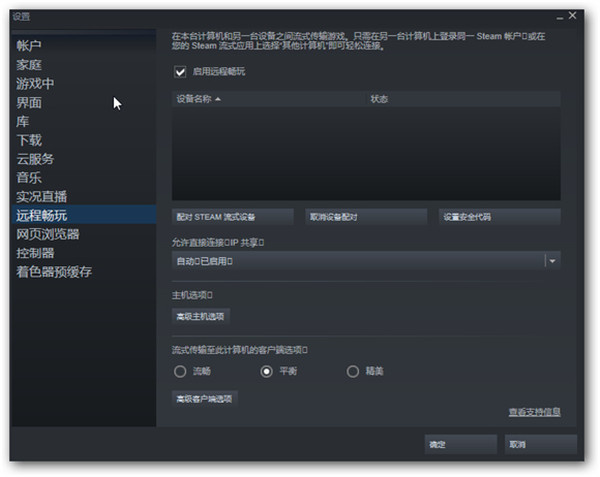Open 高级客户端选项 settings
The image size is (600, 477).
click(204, 398)
